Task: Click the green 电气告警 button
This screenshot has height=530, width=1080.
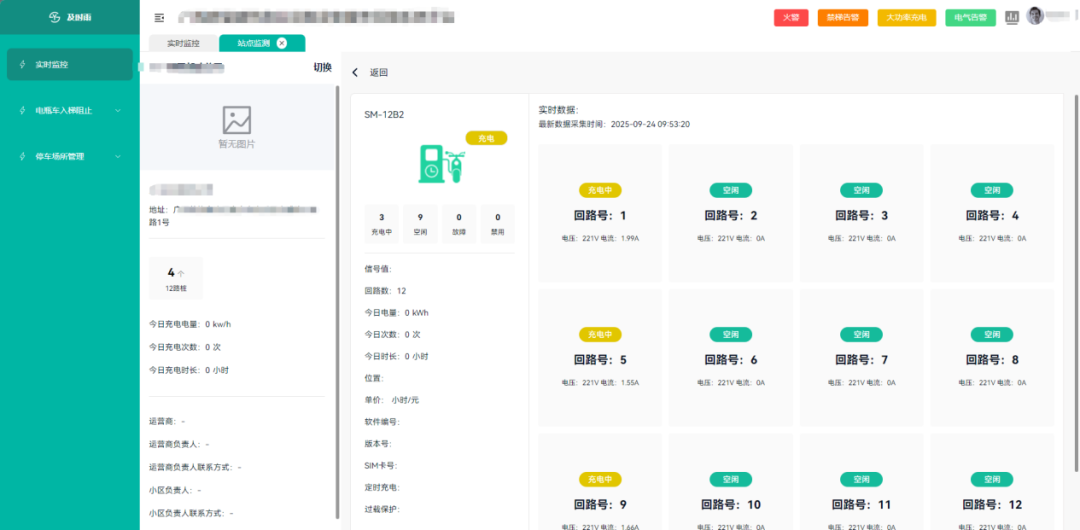Action: (970, 17)
